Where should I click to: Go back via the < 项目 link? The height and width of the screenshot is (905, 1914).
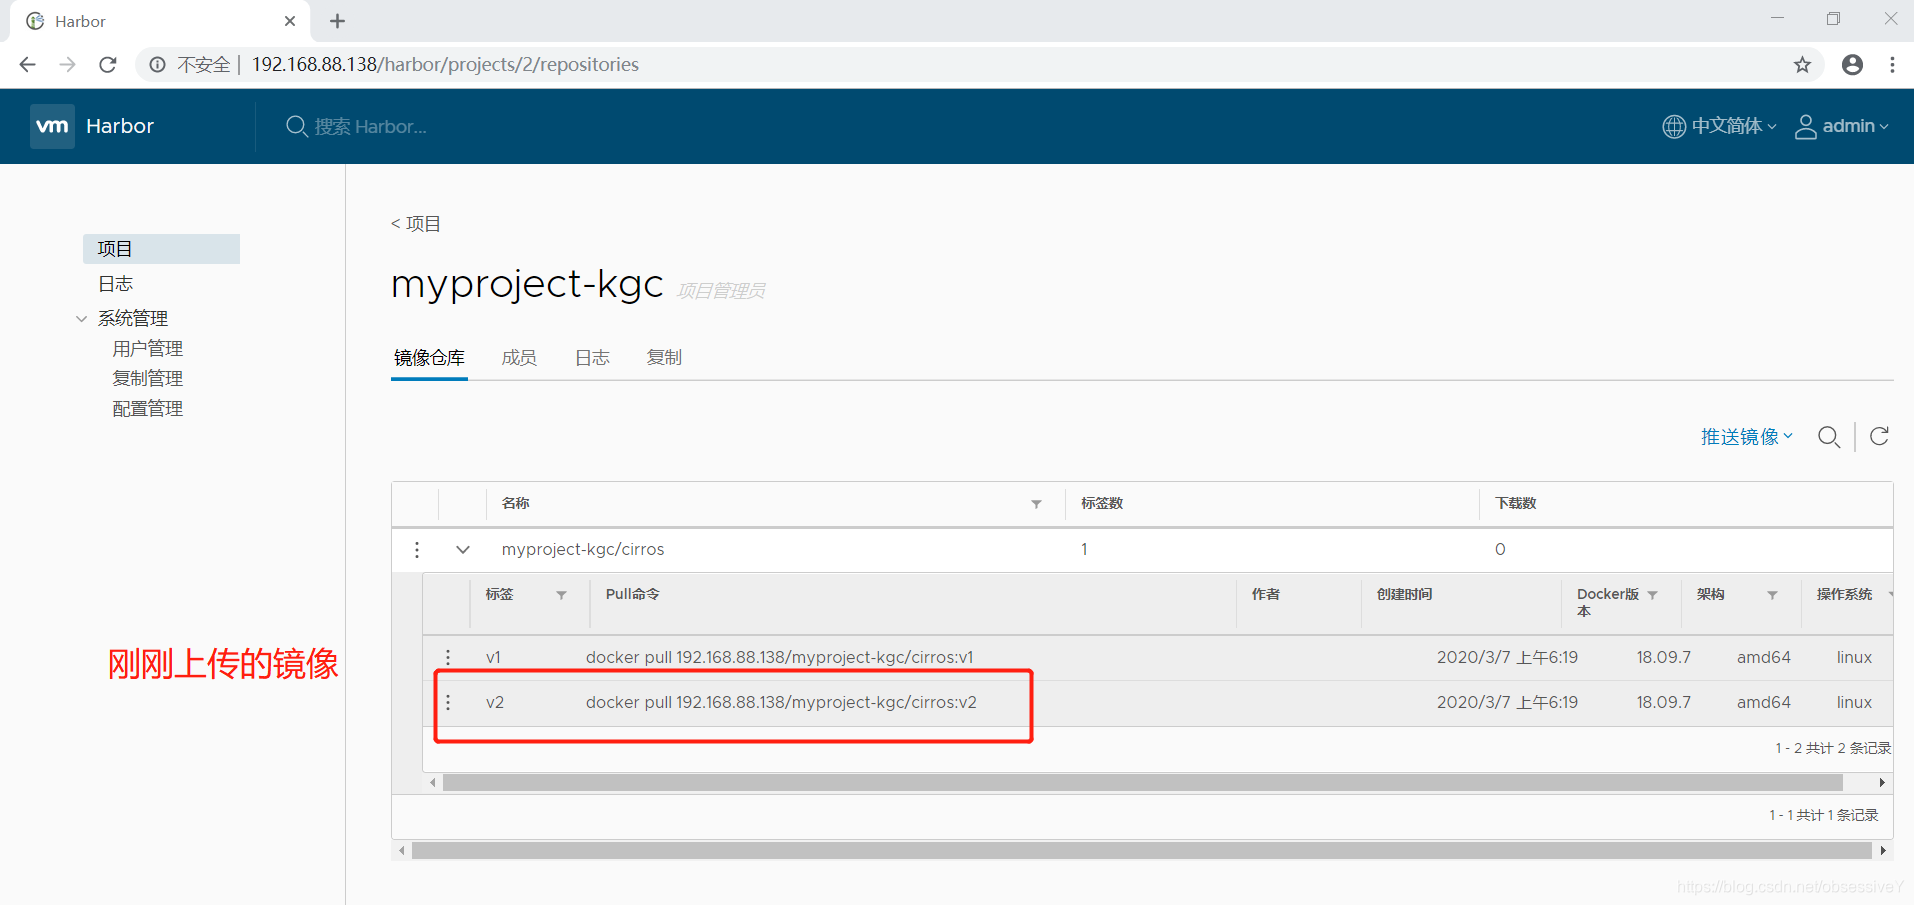tap(415, 224)
